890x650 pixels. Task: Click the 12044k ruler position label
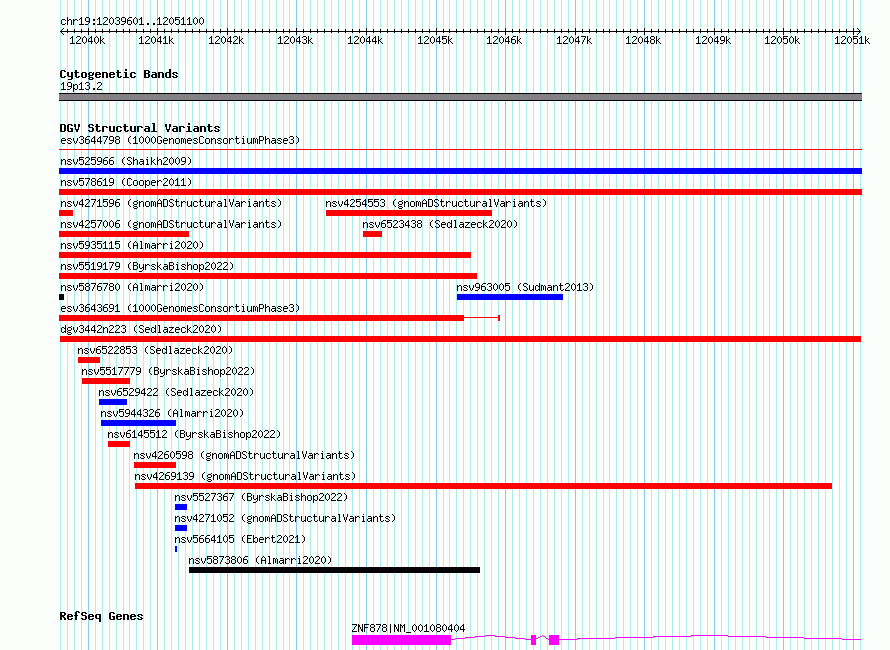click(365, 40)
